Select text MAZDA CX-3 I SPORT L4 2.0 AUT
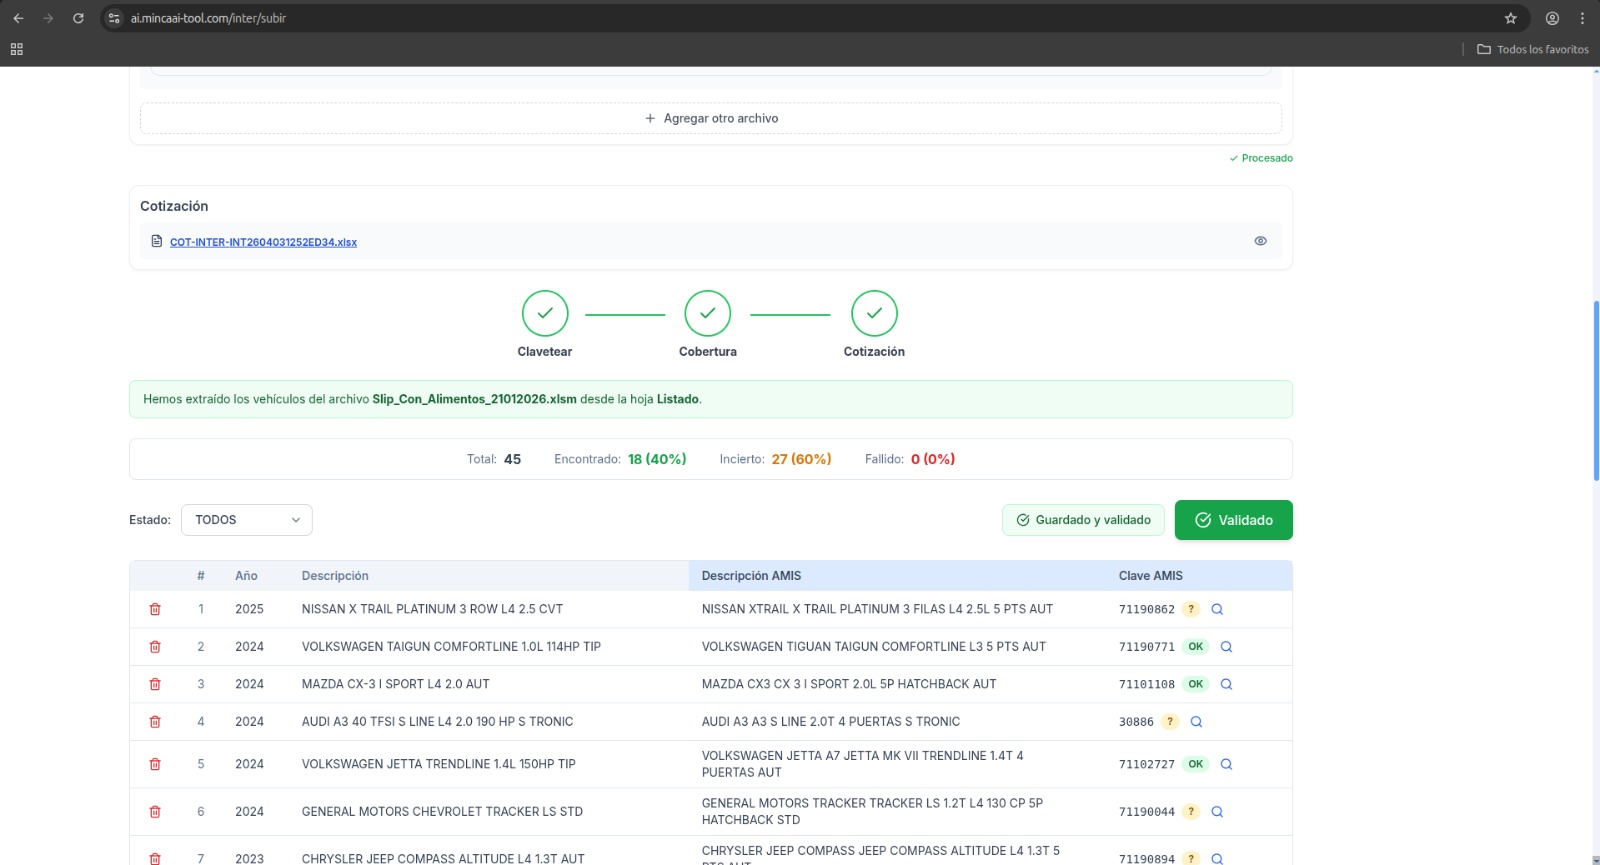Screen dimensions: 1600x865 (396, 684)
